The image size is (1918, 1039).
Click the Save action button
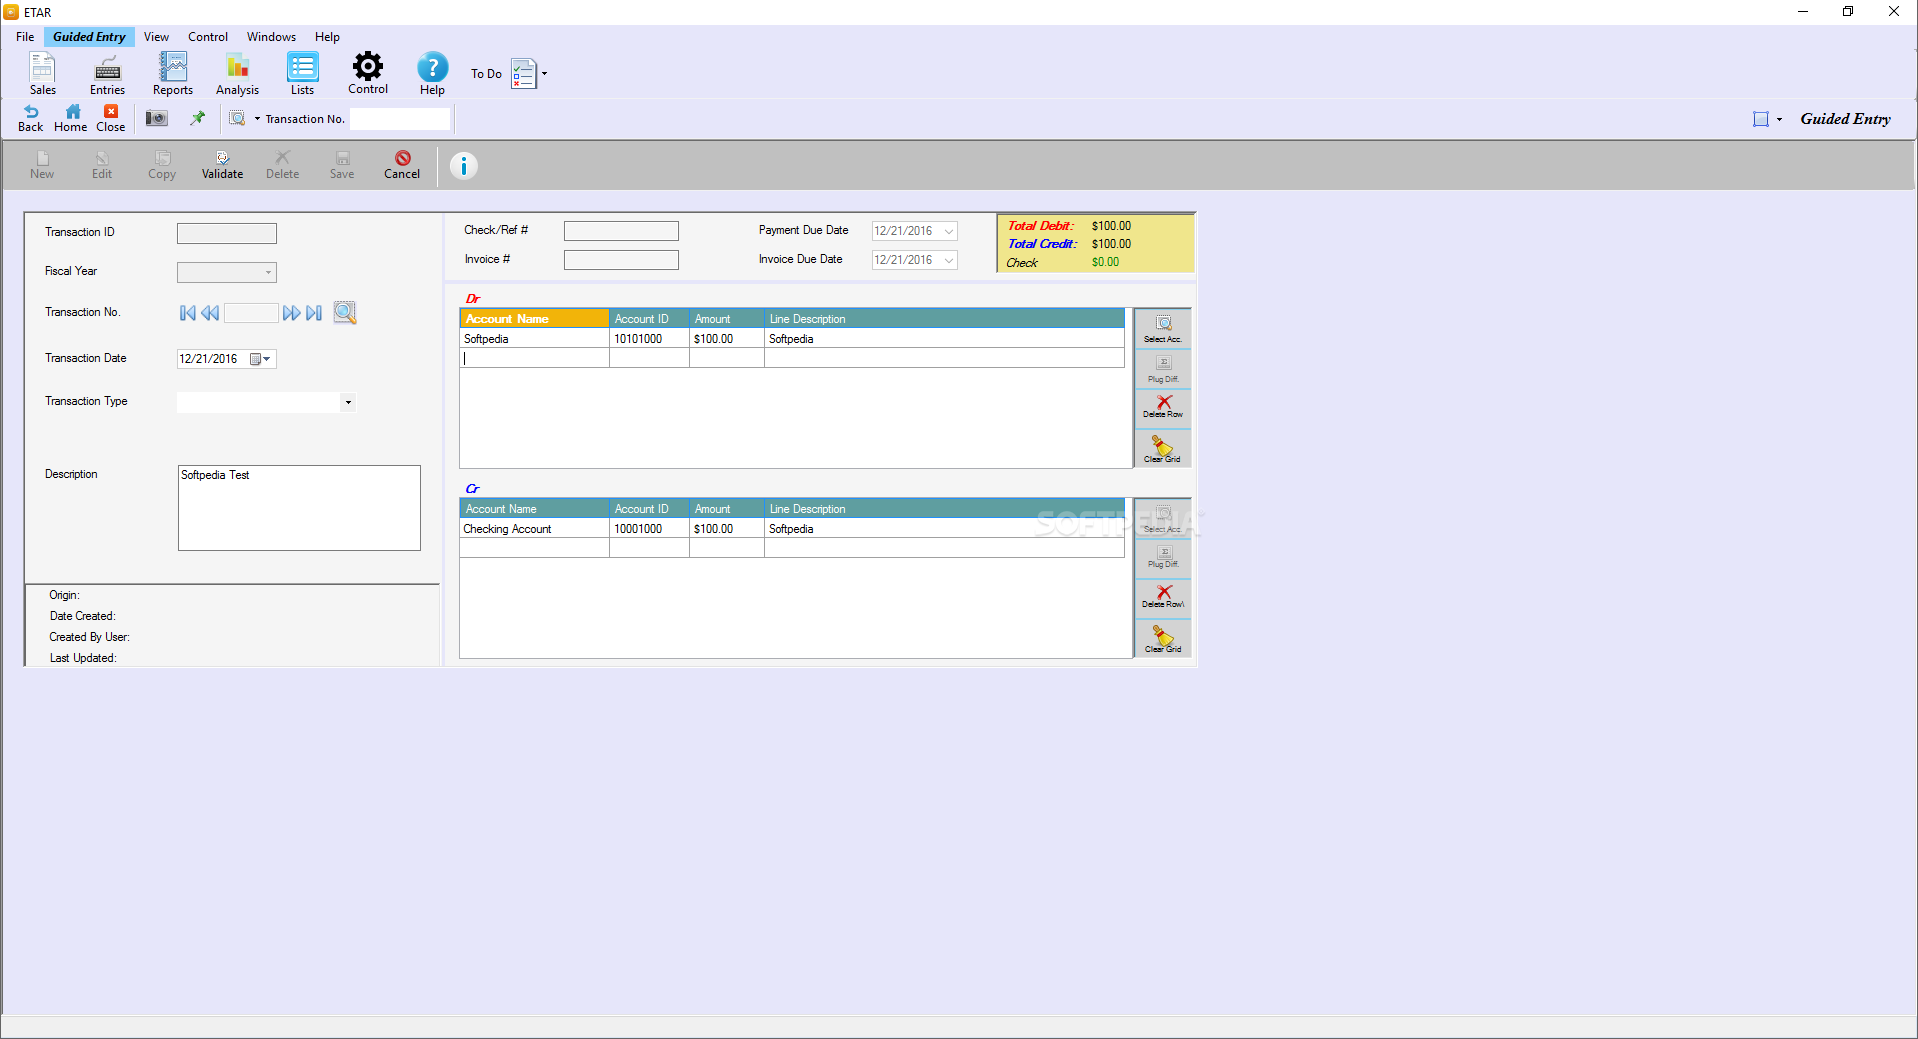coord(342,165)
